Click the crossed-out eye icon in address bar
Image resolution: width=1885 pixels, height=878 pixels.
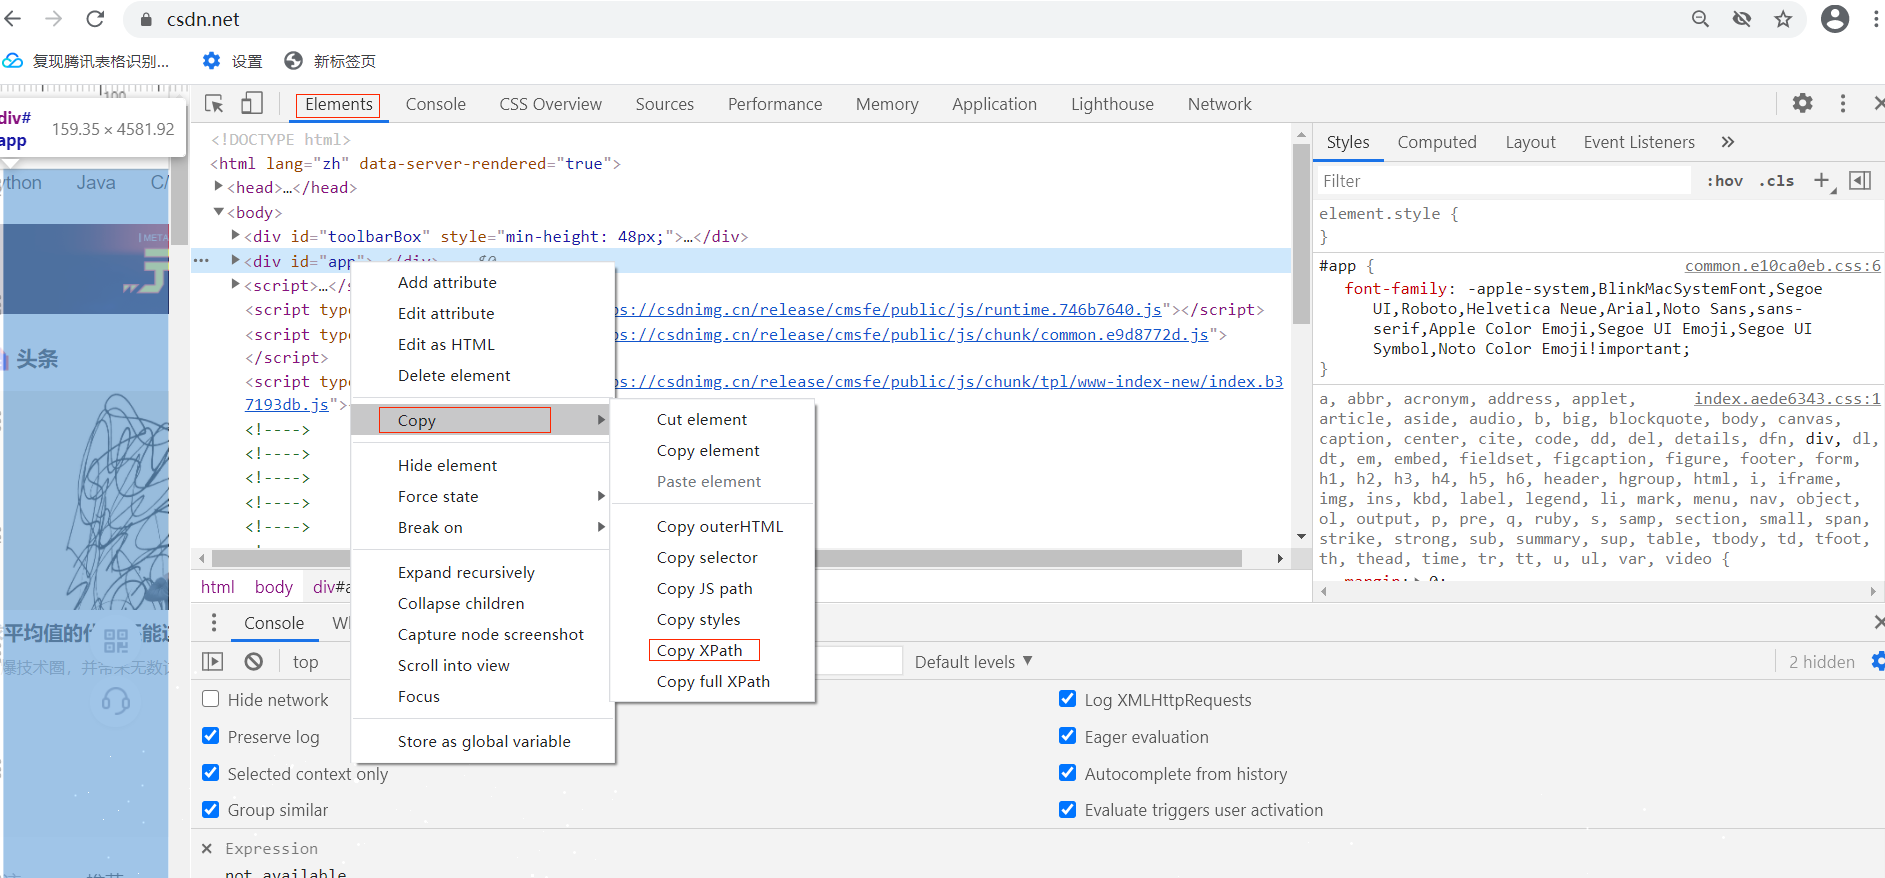tap(1742, 19)
